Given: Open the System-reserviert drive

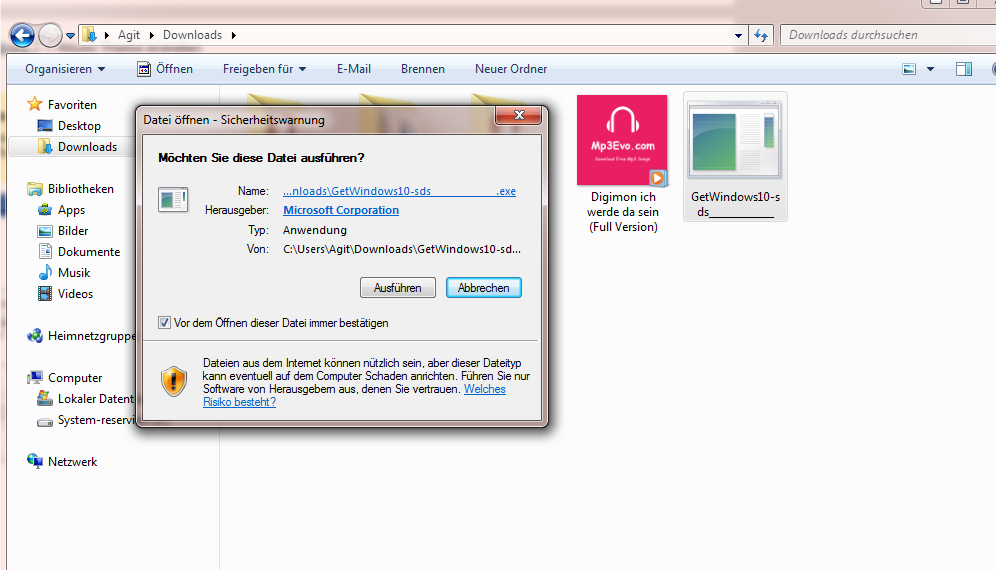Looking at the screenshot, I should coord(97,419).
